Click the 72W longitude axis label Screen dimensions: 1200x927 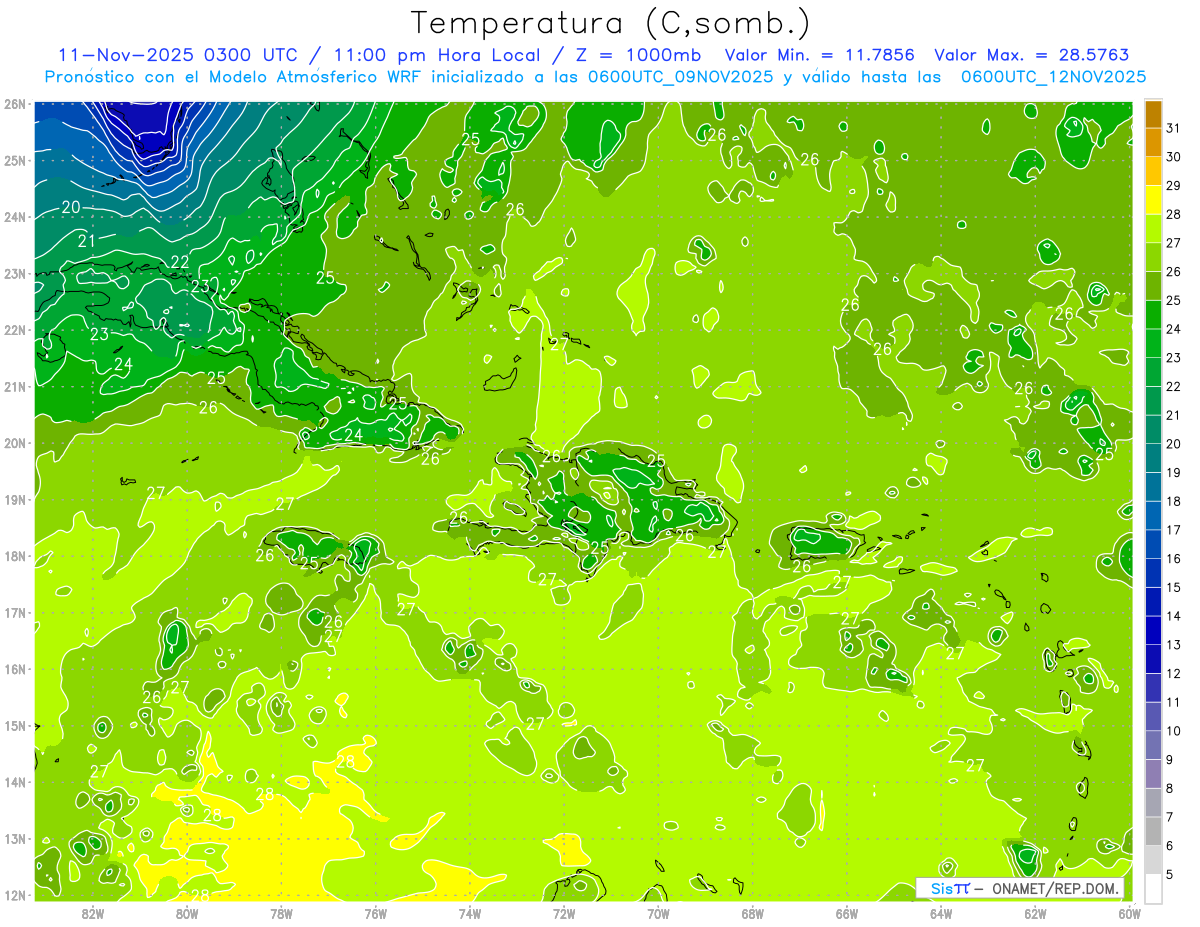click(x=564, y=913)
